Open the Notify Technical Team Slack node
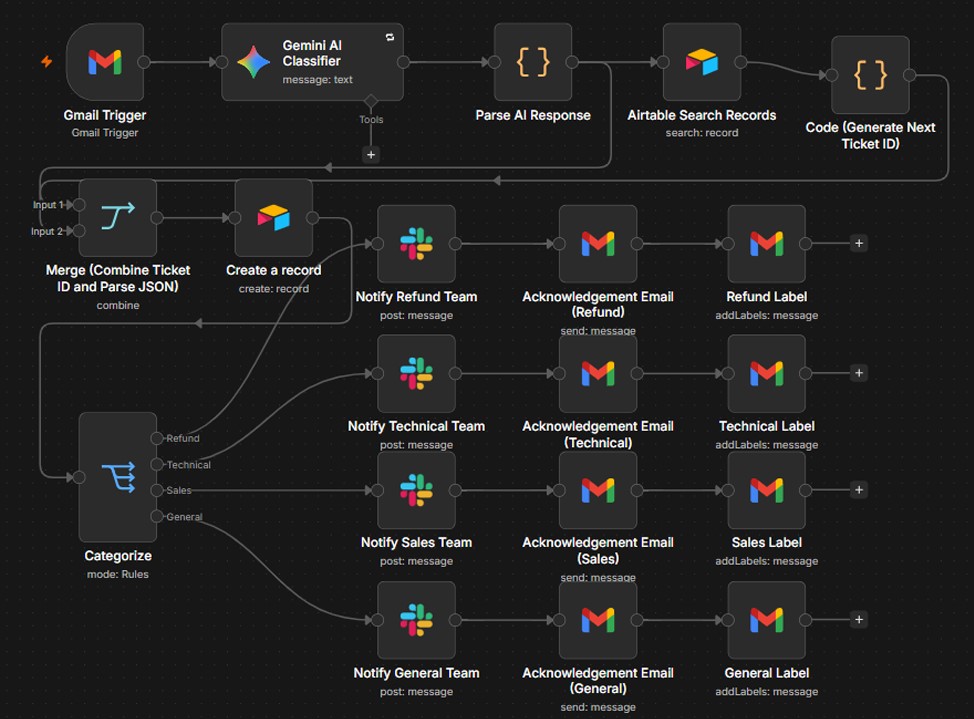This screenshot has height=719, width=974. (x=416, y=373)
